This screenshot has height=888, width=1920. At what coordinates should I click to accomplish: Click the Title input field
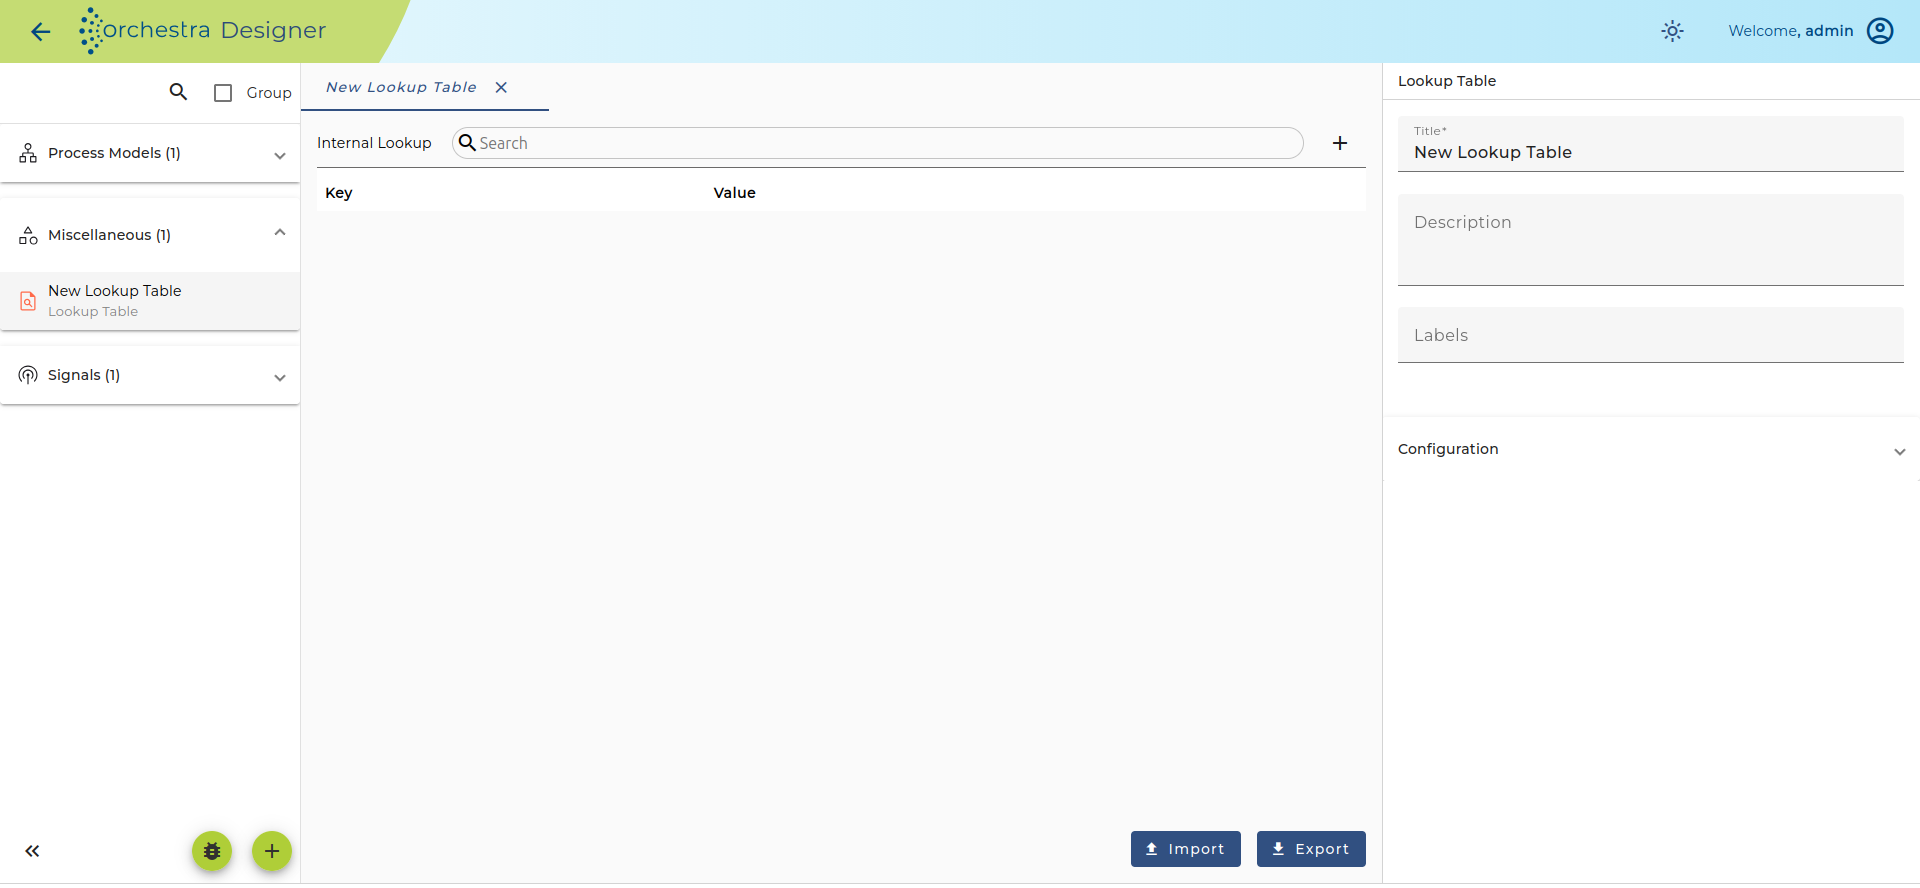(1651, 144)
